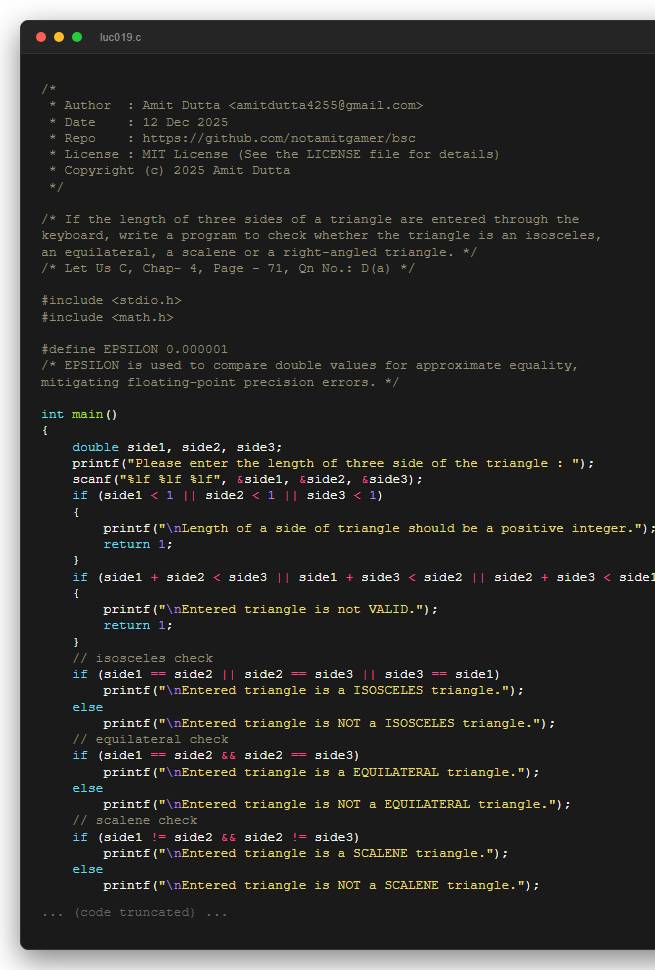
Task: Click the 'if (side1 != side2' condition
Action: coord(215,836)
